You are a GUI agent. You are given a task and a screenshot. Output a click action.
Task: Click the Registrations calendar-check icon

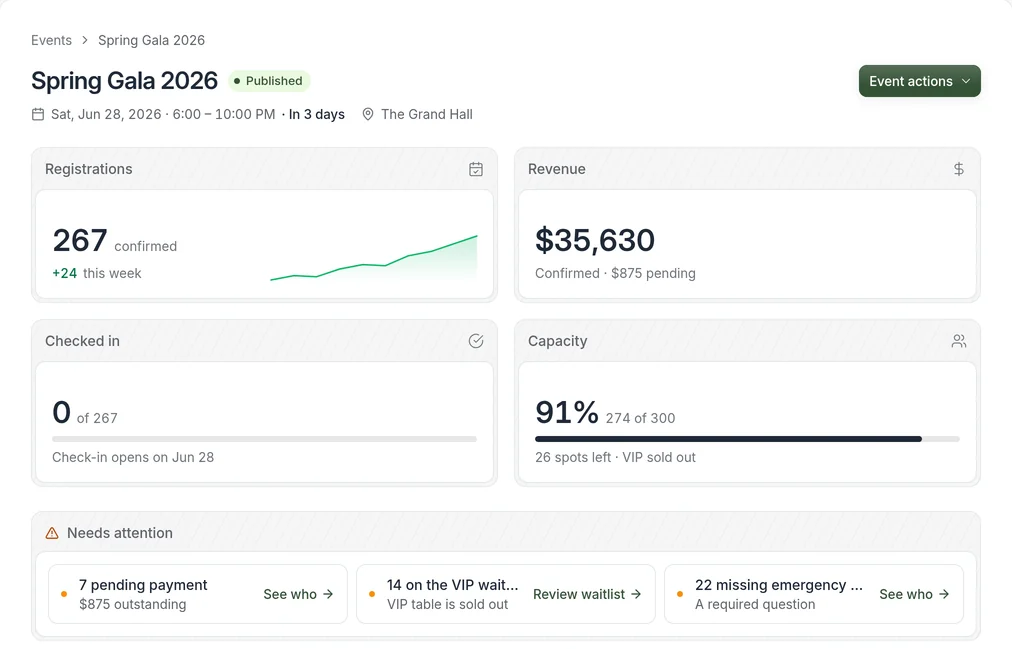pos(476,169)
